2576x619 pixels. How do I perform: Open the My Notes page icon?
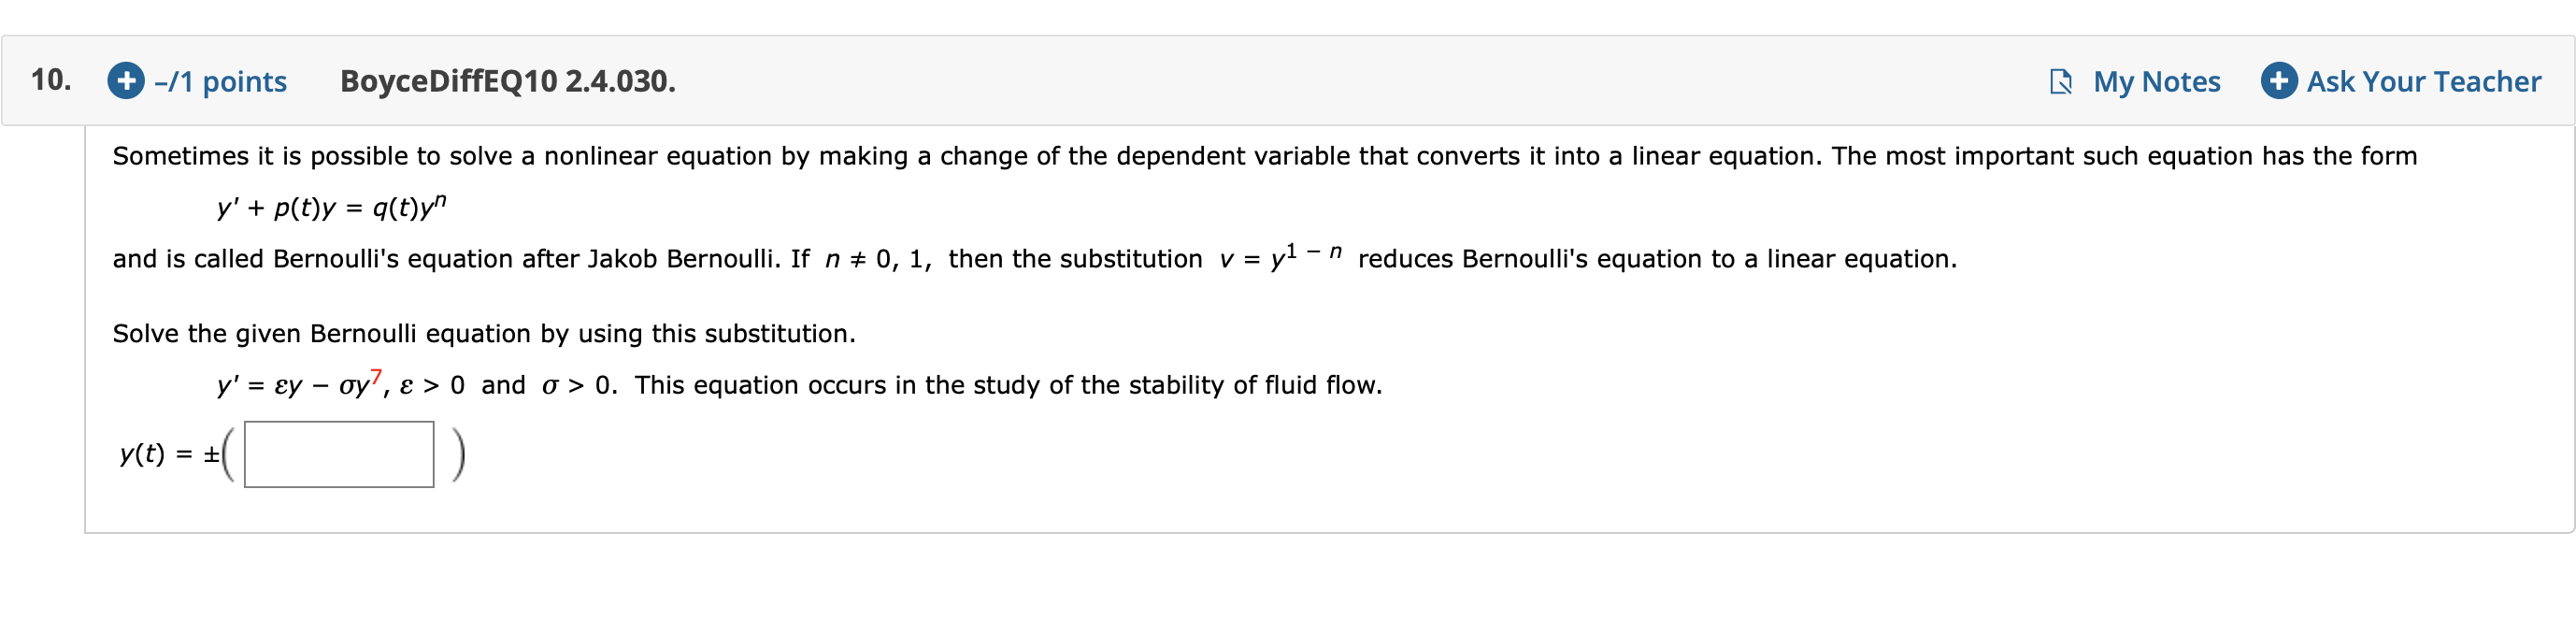(2061, 82)
